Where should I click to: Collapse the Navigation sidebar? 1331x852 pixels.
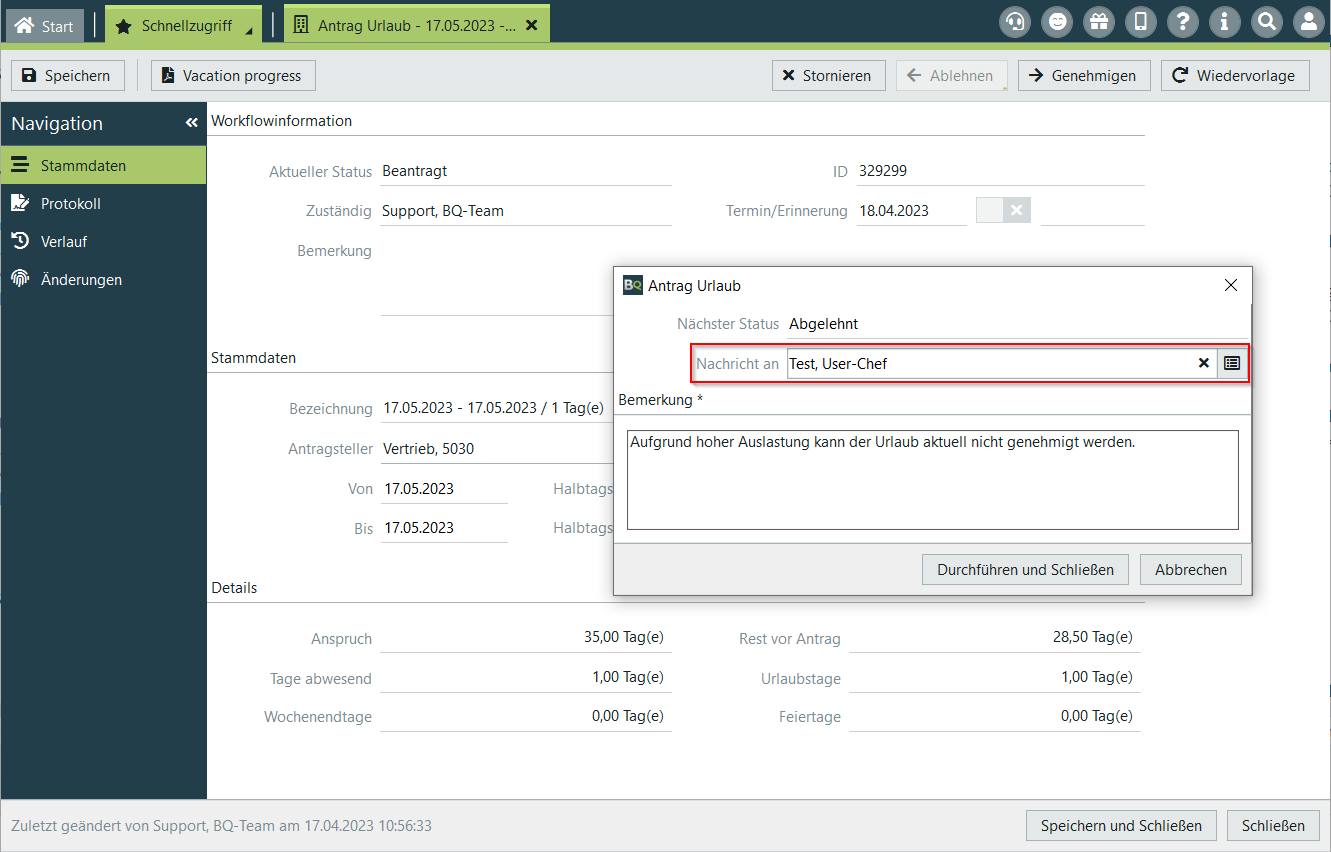pyautogui.click(x=191, y=123)
